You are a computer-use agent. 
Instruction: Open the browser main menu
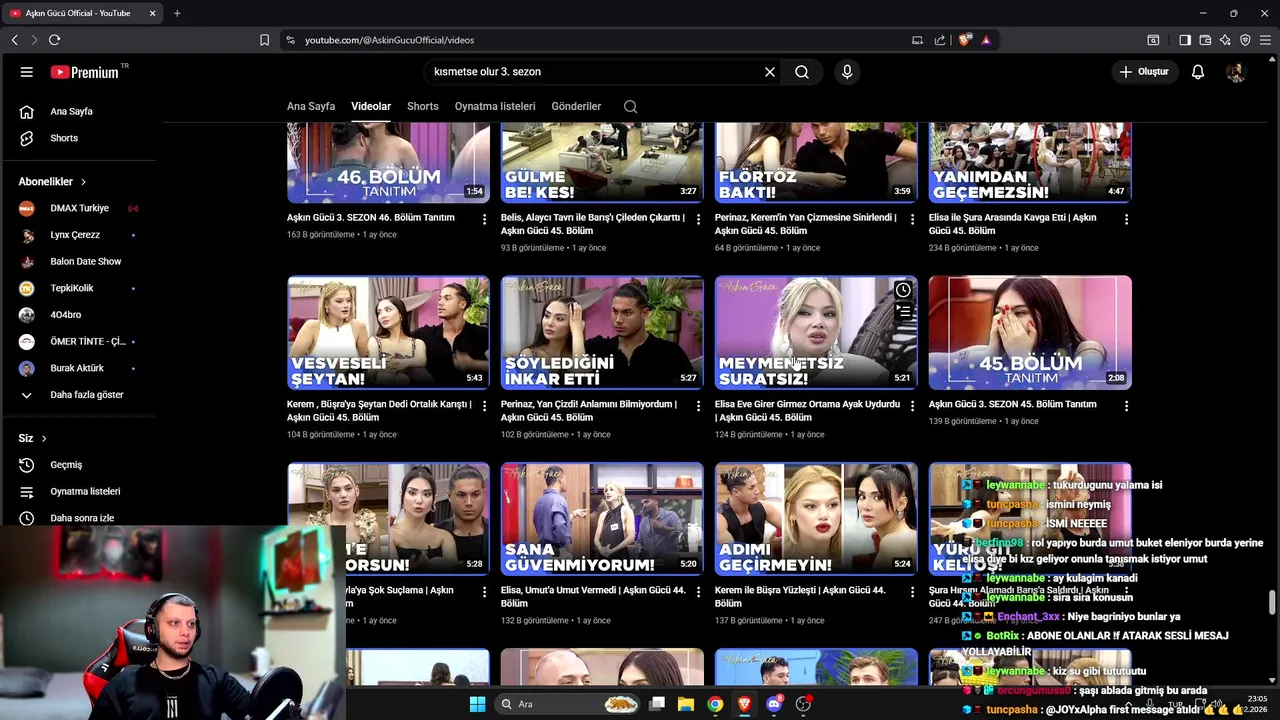coord(1265,40)
